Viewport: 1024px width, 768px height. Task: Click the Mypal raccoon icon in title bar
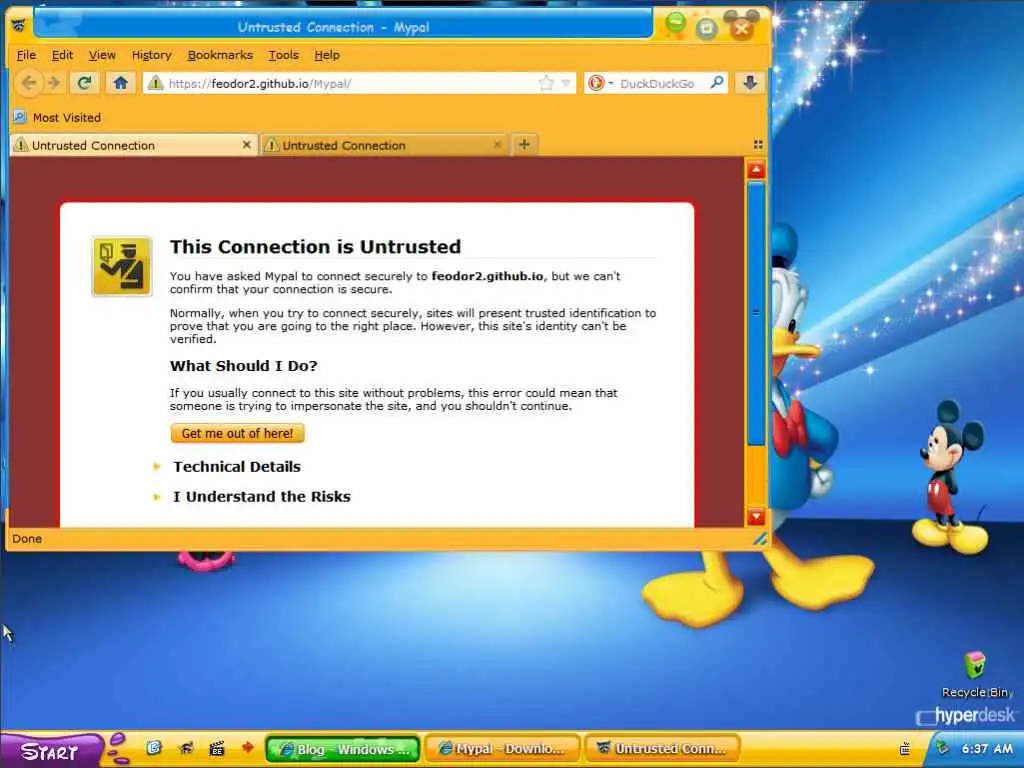[20, 26]
